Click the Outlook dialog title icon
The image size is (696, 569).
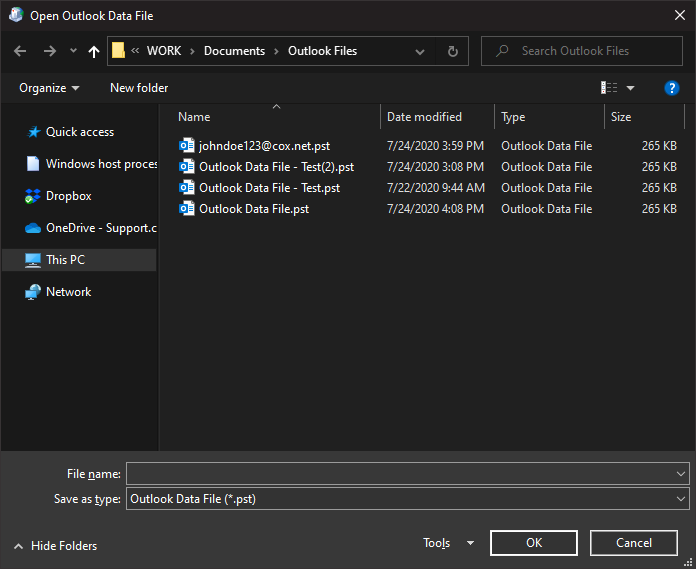pos(16,15)
